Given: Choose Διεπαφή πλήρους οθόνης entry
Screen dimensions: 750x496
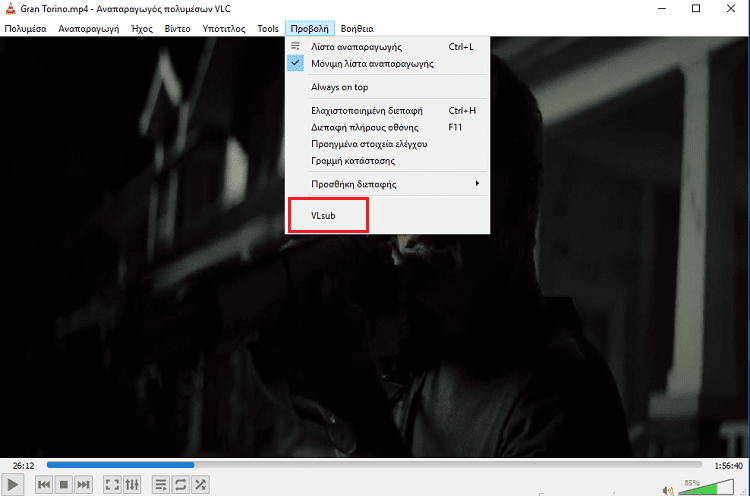Looking at the screenshot, I should (387, 127).
